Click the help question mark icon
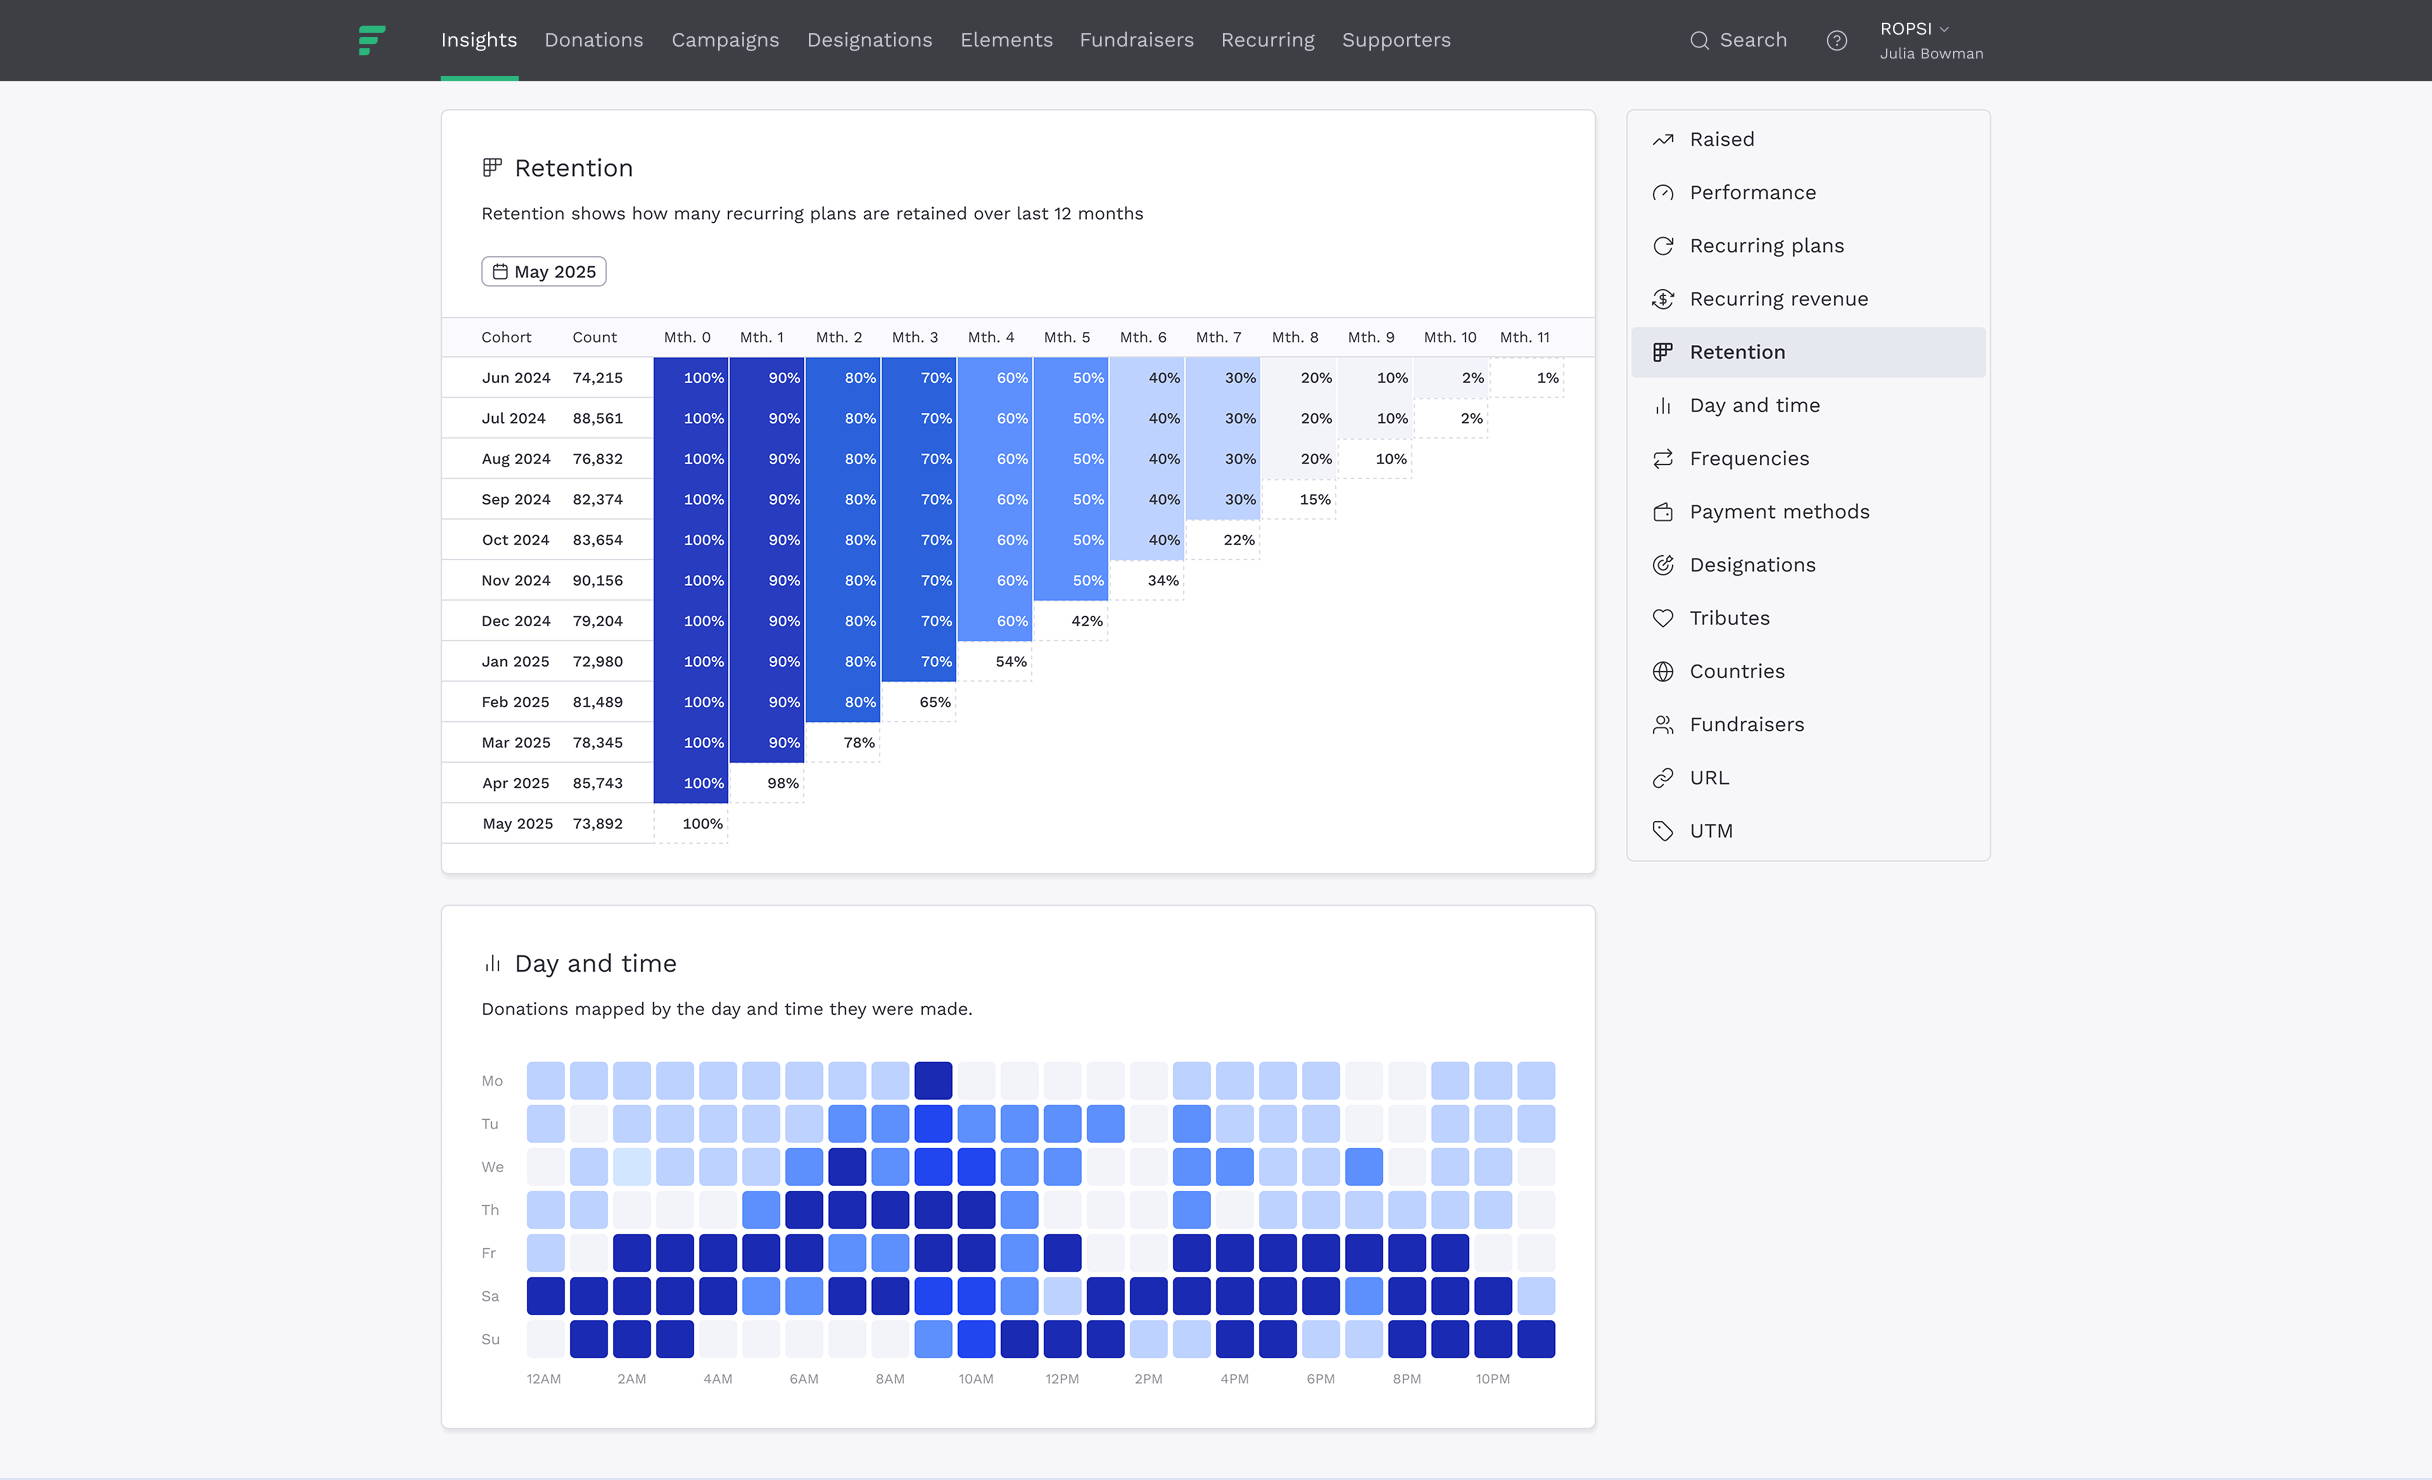This screenshot has width=2432, height=1480. tap(1836, 40)
